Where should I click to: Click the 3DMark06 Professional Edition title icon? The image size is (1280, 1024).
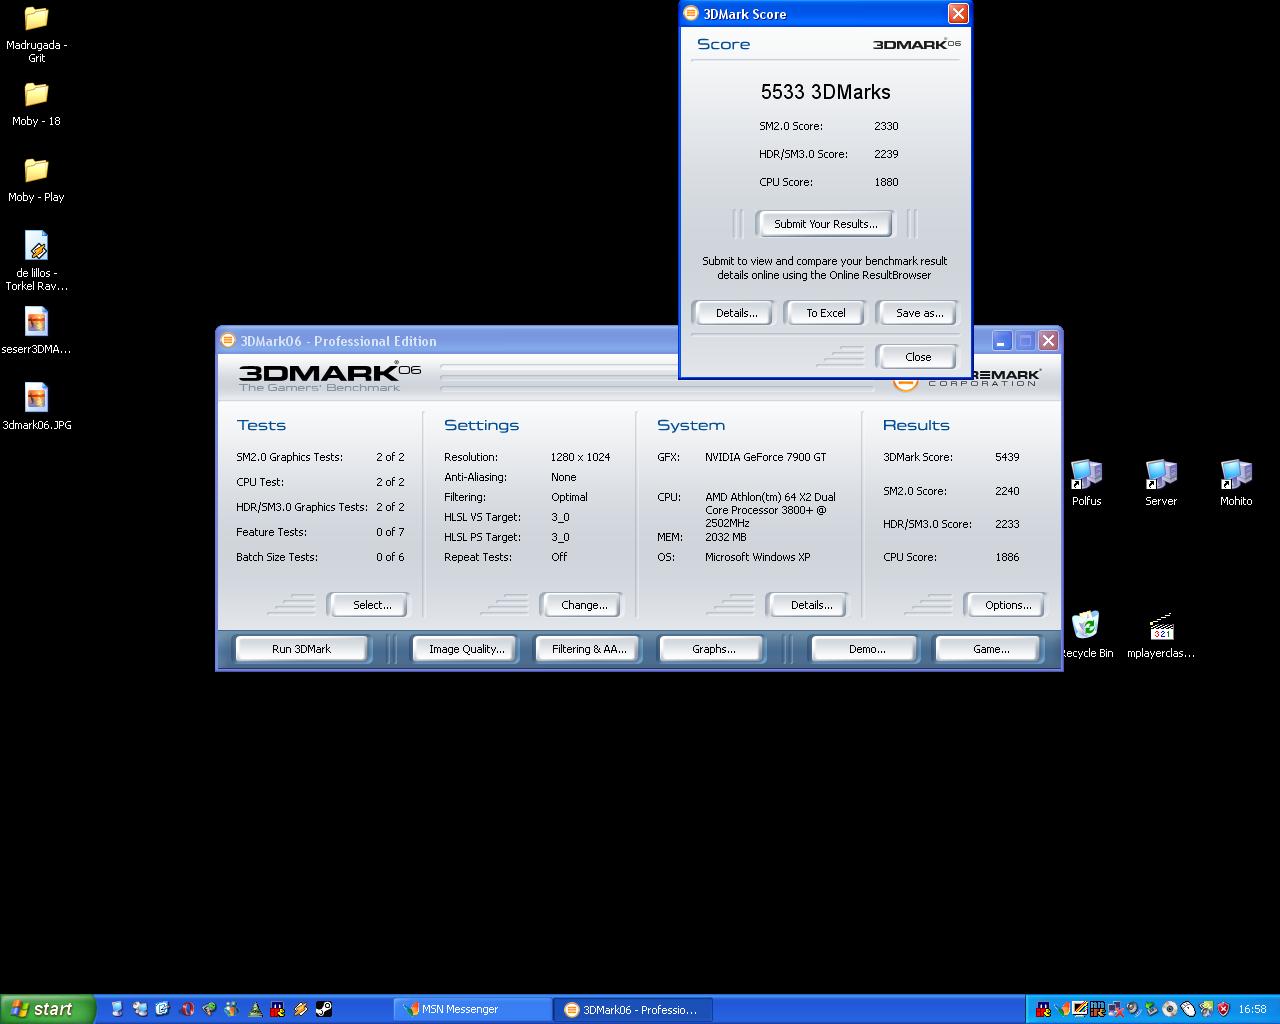[x=227, y=340]
